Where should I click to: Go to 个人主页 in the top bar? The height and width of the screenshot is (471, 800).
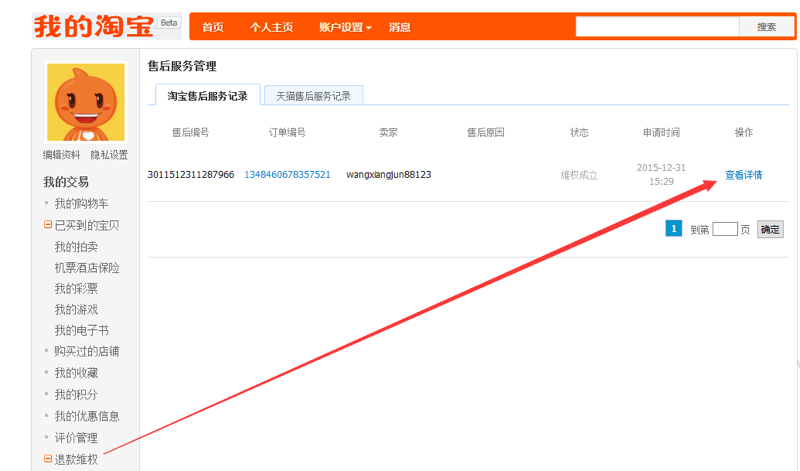tap(271, 27)
